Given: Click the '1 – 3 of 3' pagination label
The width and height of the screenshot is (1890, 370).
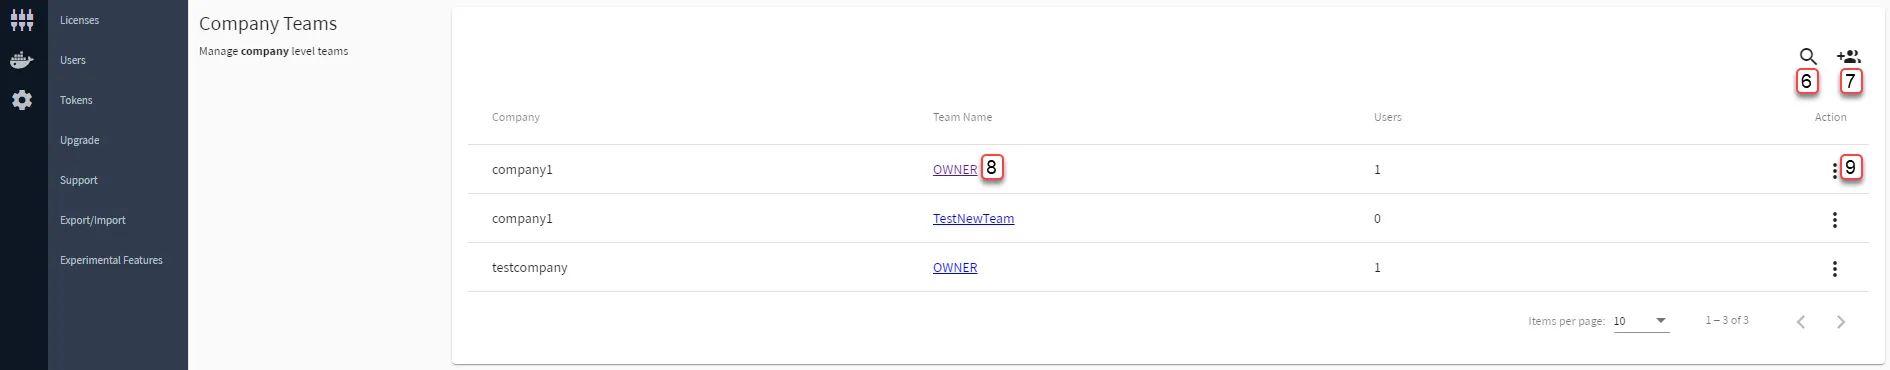Looking at the screenshot, I should pos(1727,320).
